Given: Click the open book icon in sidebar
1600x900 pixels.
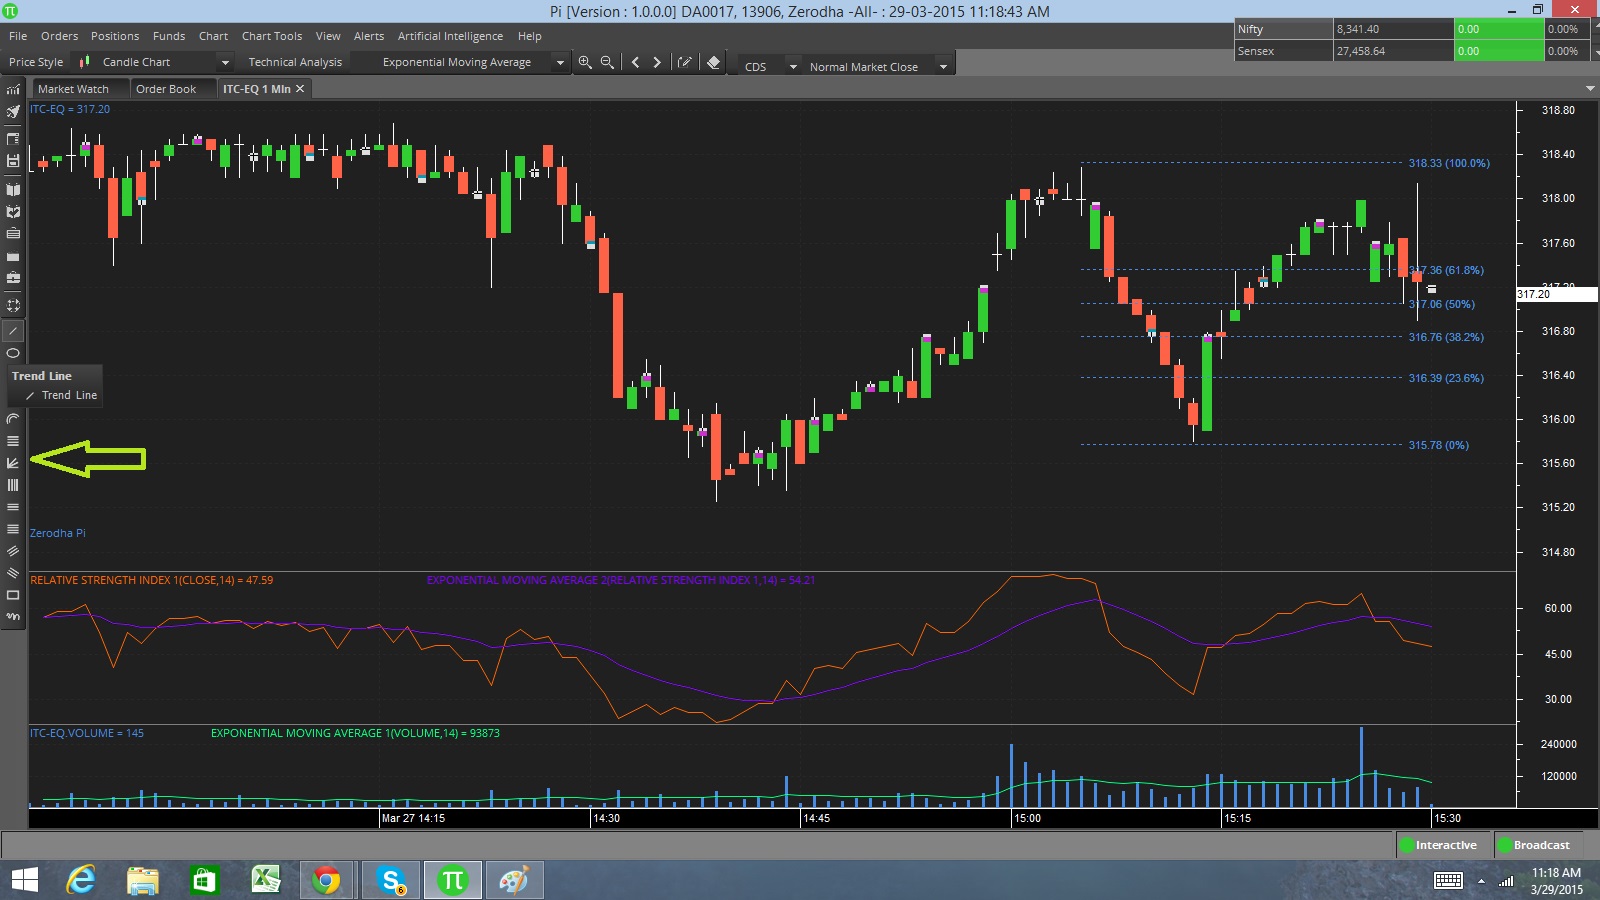Looking at the screenshot, I should [13, 189].
